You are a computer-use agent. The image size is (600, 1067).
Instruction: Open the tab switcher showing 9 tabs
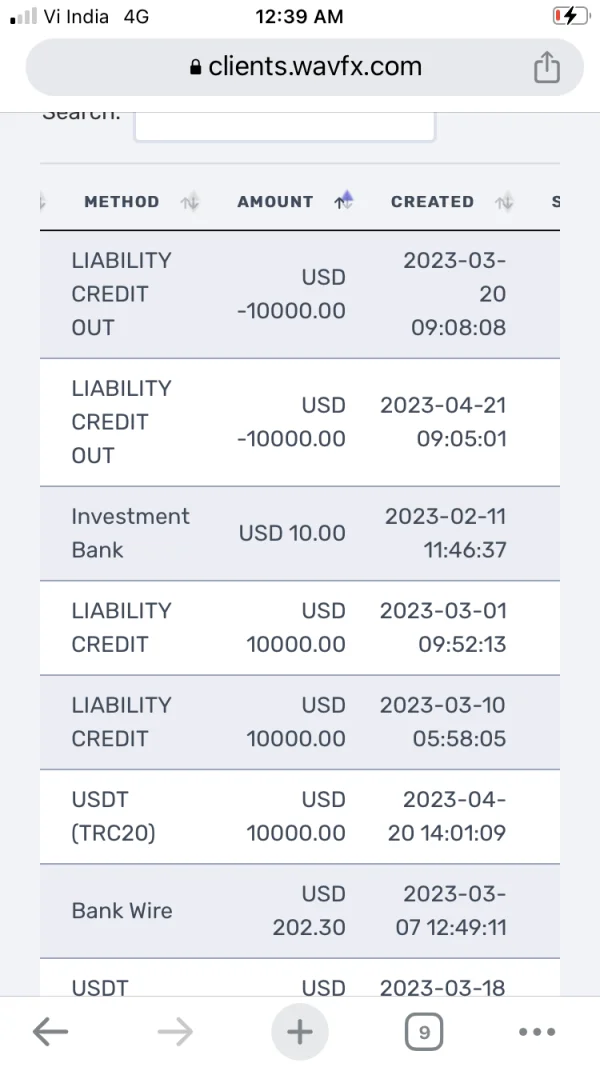(x=424, y=1032)
